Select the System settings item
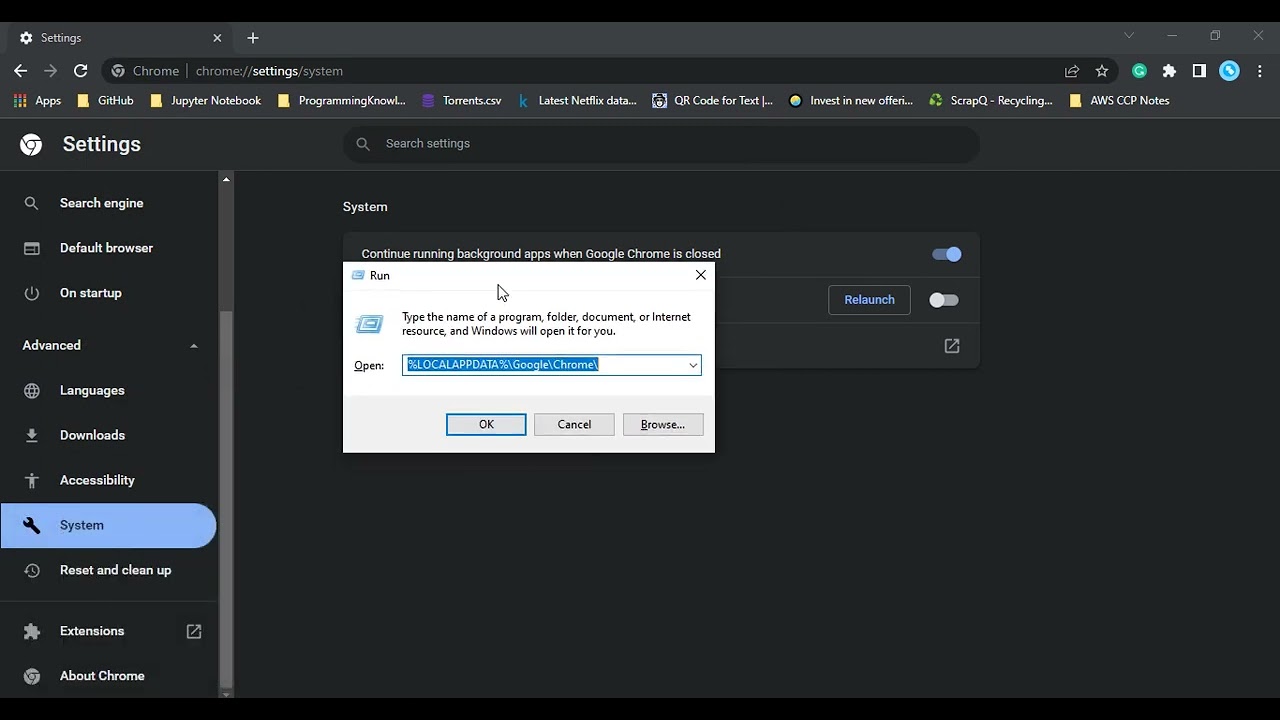The width and height of the screenshot is (1280, 720). click(108, 525)
